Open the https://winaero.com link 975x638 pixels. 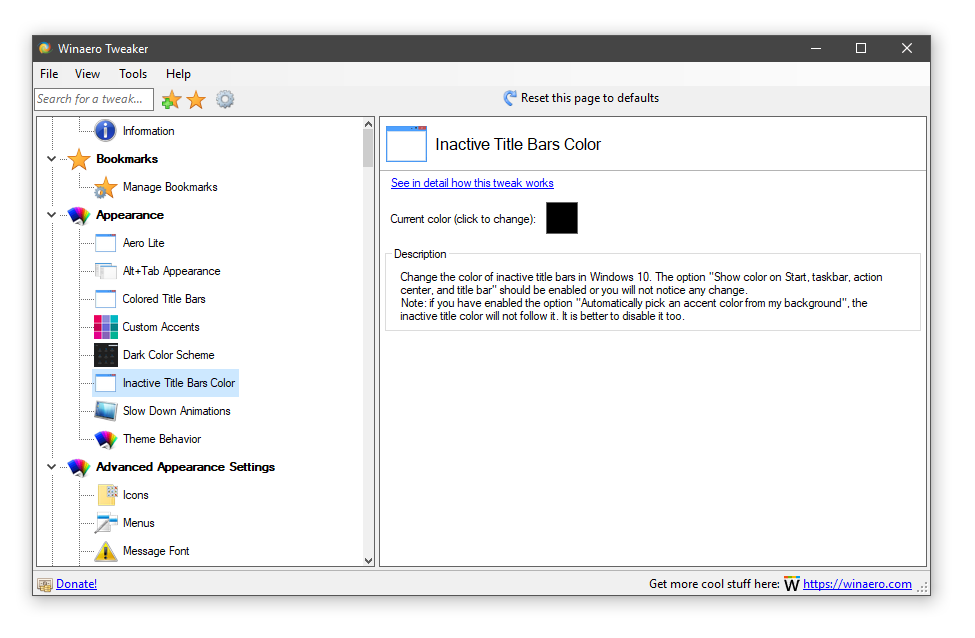(x=857, y=584)
